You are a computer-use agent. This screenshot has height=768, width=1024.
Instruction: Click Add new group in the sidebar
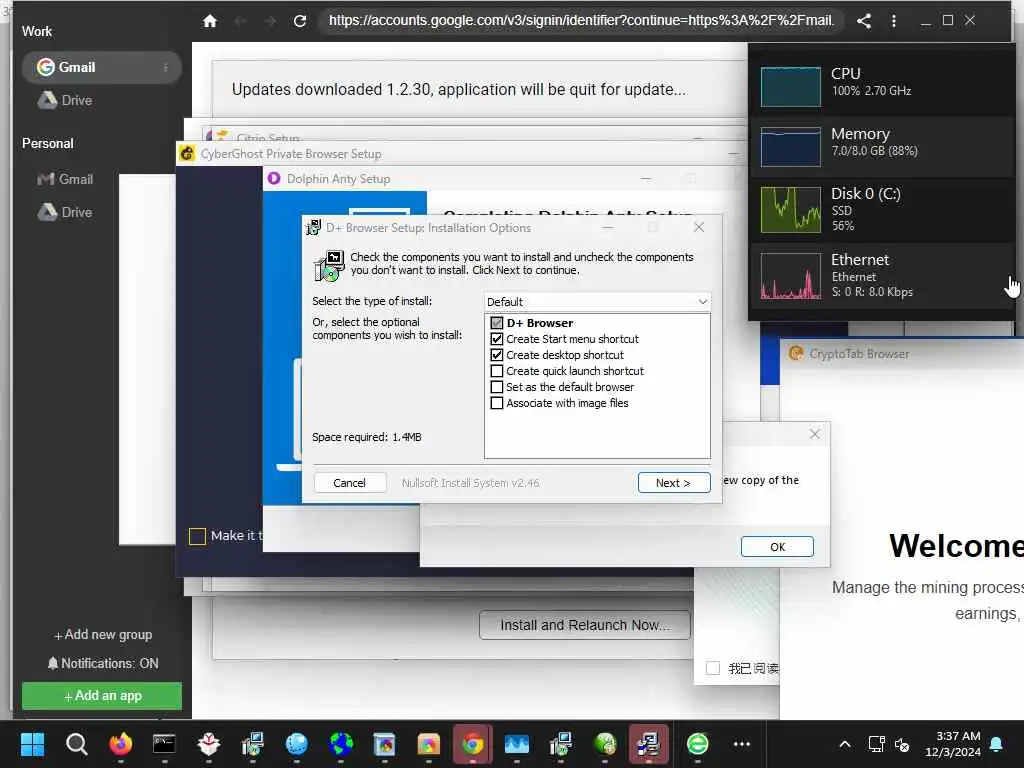point(103,635)
